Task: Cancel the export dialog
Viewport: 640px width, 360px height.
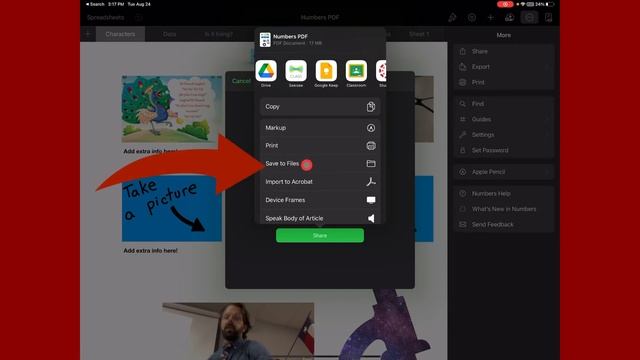Action: 241,81
